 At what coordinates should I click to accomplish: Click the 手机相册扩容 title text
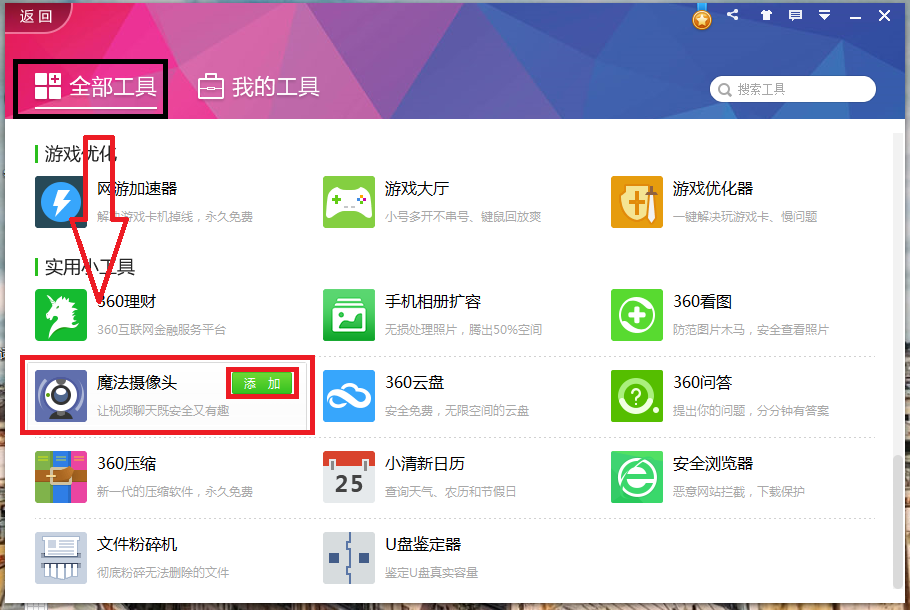tap(433, 302)
